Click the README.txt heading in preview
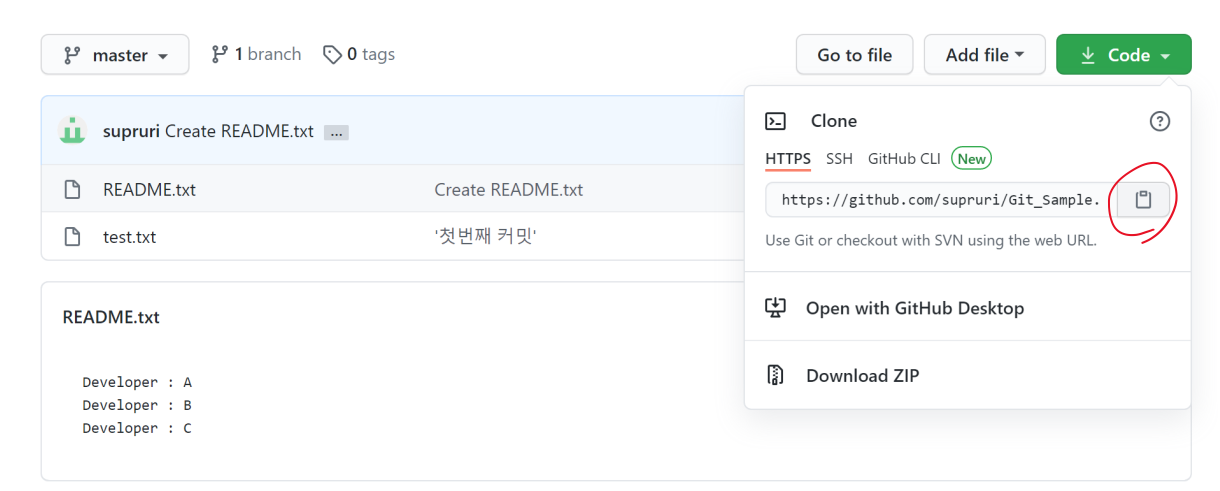The width and height of the screenshot is (1220, 491). tap(111, 317)
